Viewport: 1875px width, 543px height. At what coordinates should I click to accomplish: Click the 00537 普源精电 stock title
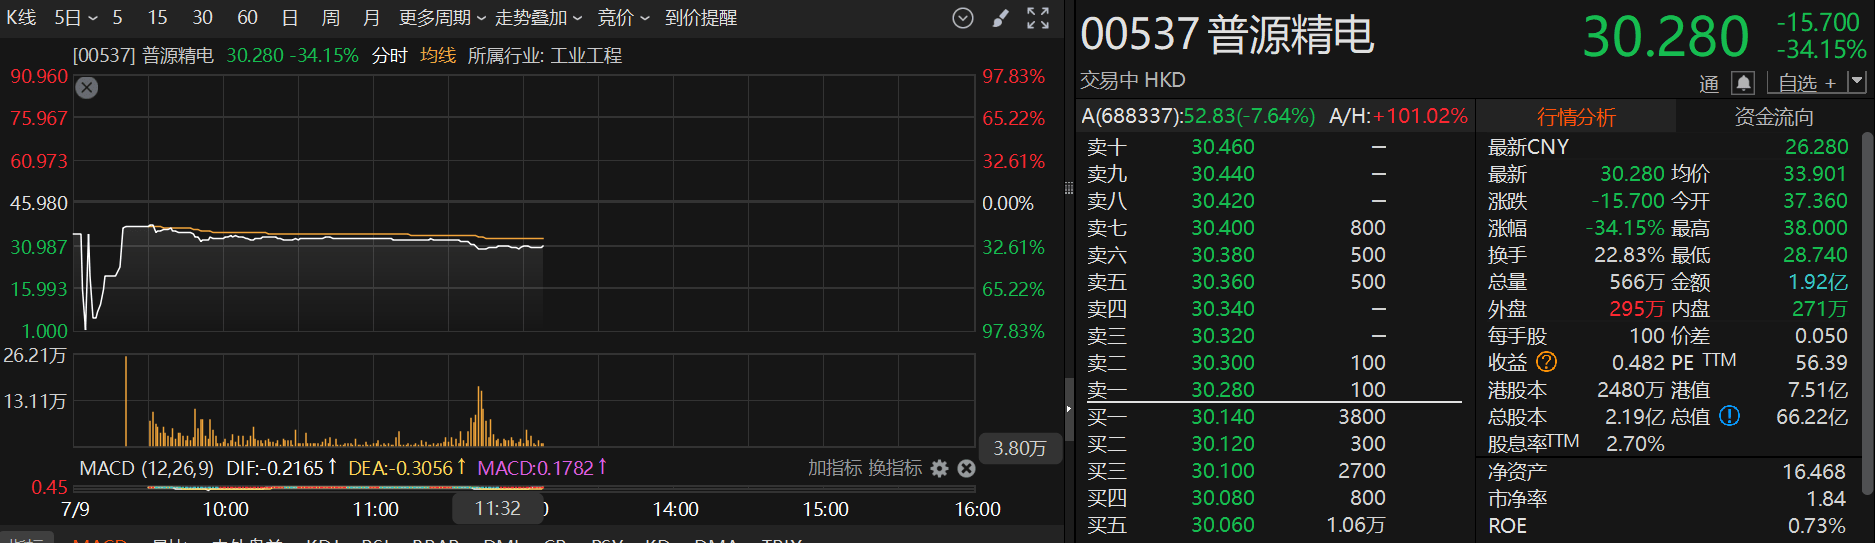1227,35
